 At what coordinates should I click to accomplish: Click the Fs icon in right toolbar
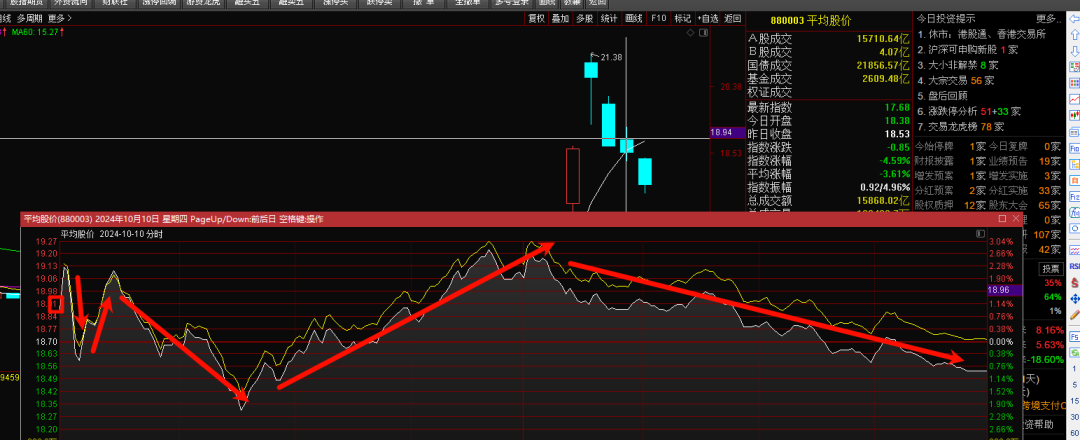click(x=1074, y=336)
